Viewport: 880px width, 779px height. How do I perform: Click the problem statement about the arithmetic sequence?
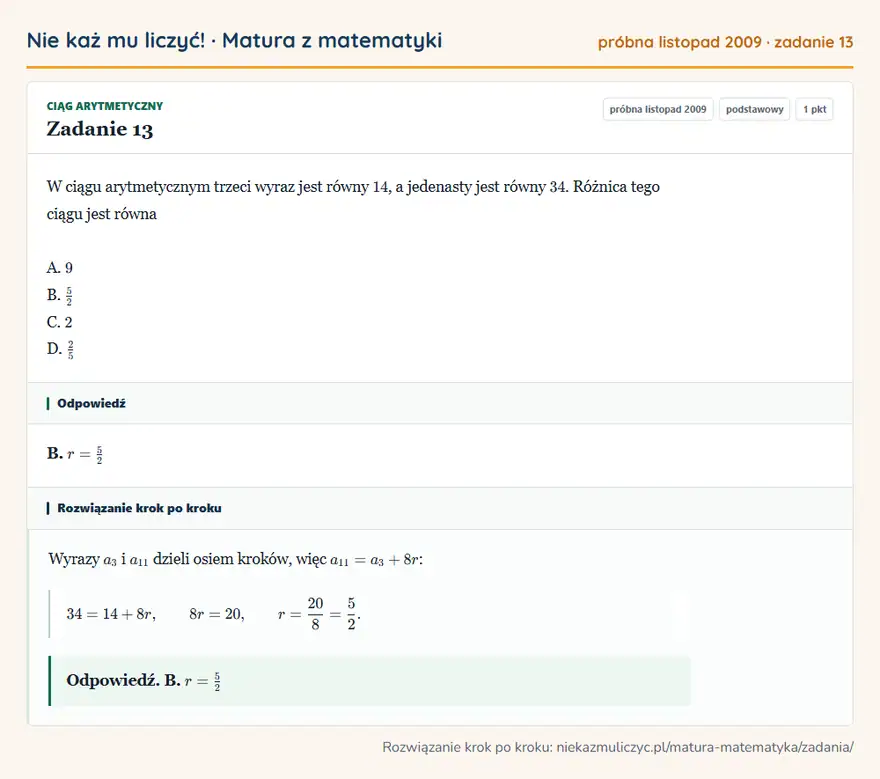pos(353,200)
